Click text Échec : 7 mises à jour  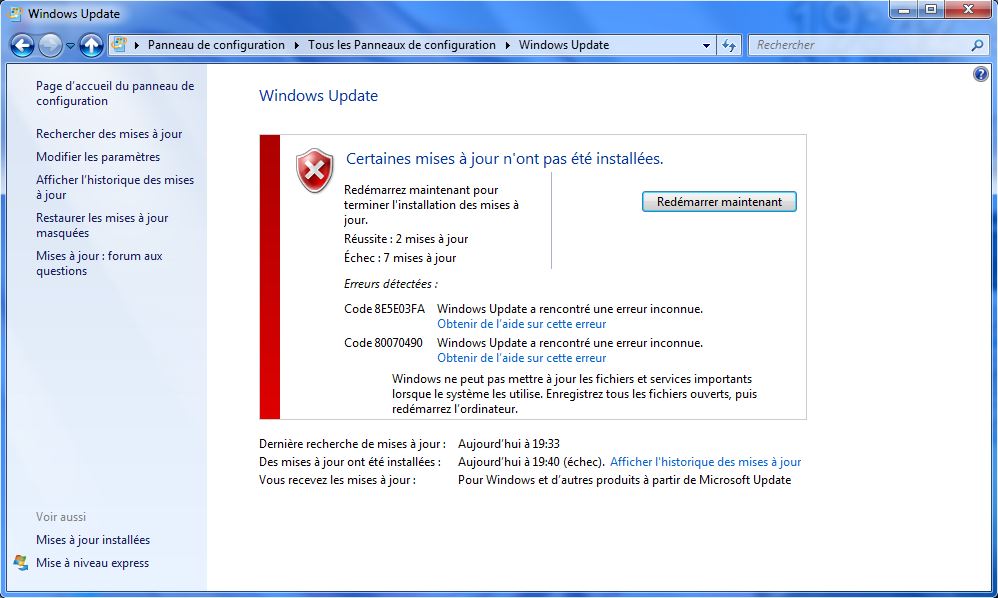pos(400,258)
